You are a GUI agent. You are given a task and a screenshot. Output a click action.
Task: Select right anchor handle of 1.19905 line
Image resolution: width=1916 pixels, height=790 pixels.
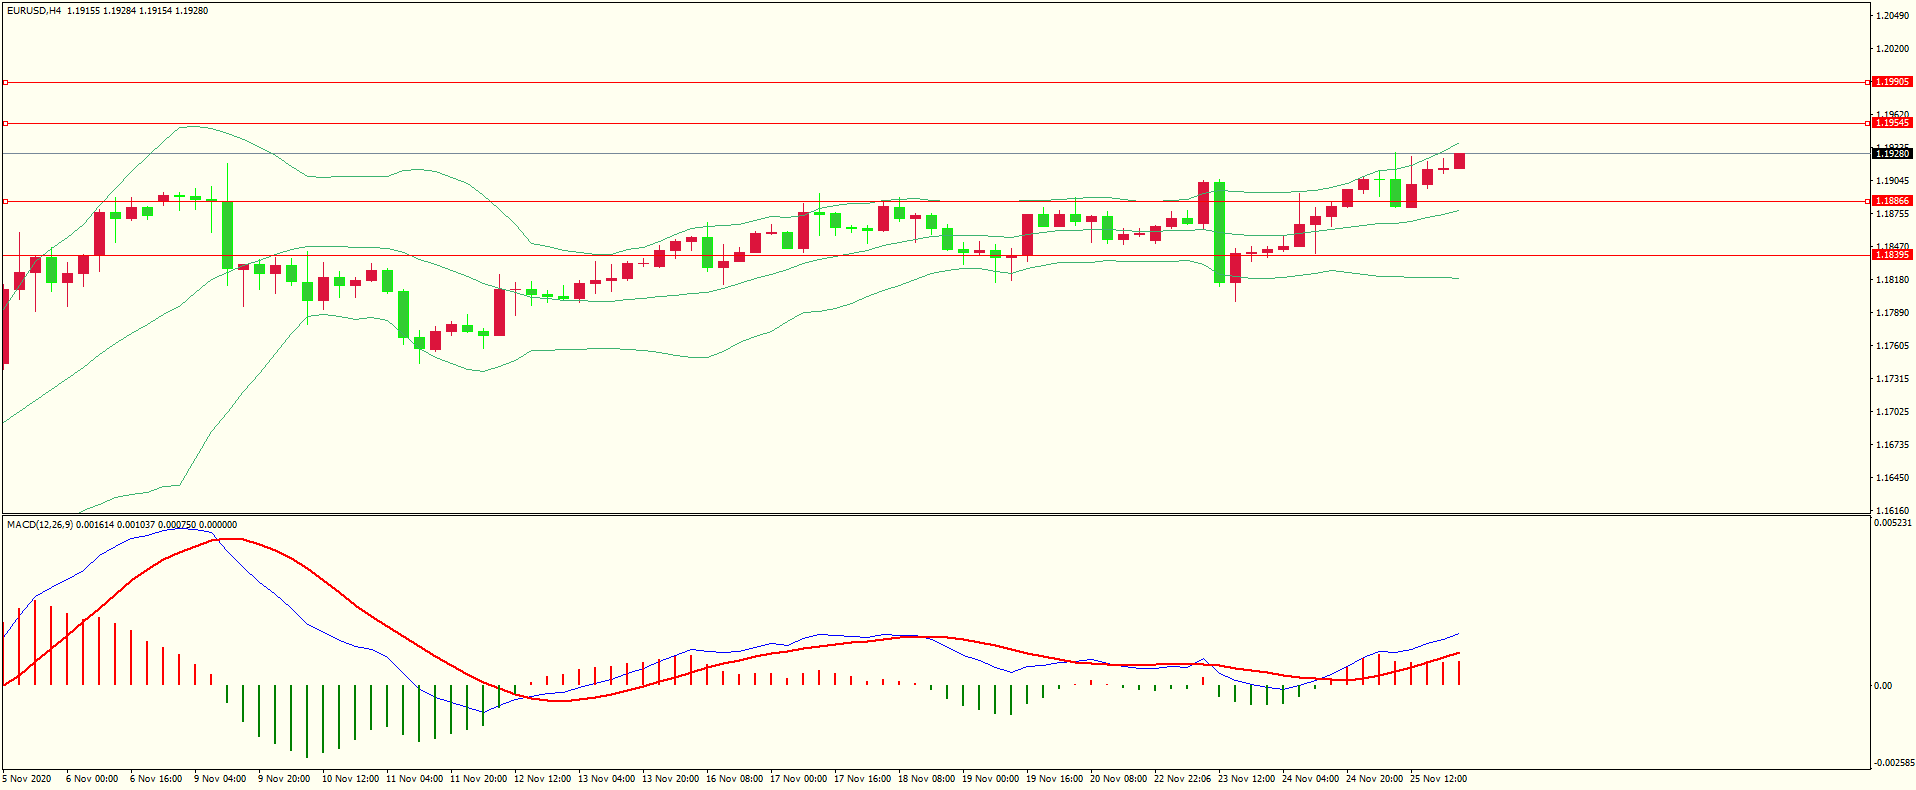[x=1869, y=82]
